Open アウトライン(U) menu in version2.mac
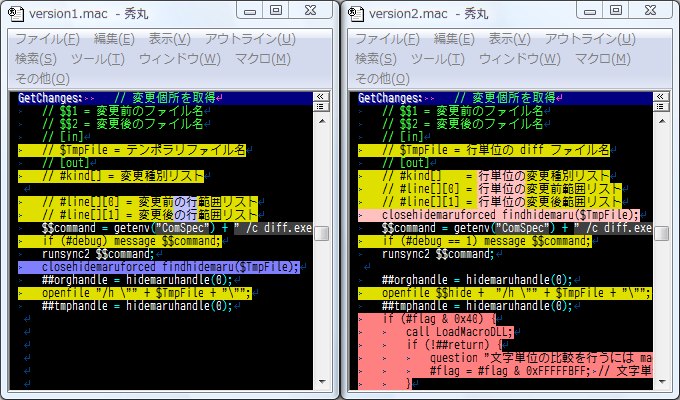Screen dimensions: 680x400 pos(590,39)
